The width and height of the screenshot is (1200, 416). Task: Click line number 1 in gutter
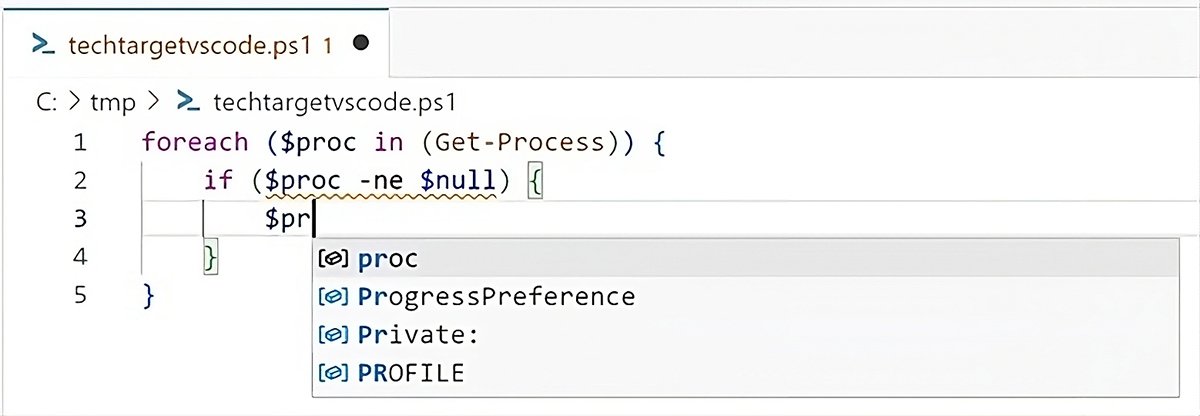pyautogui.click(x=80, y=143)
